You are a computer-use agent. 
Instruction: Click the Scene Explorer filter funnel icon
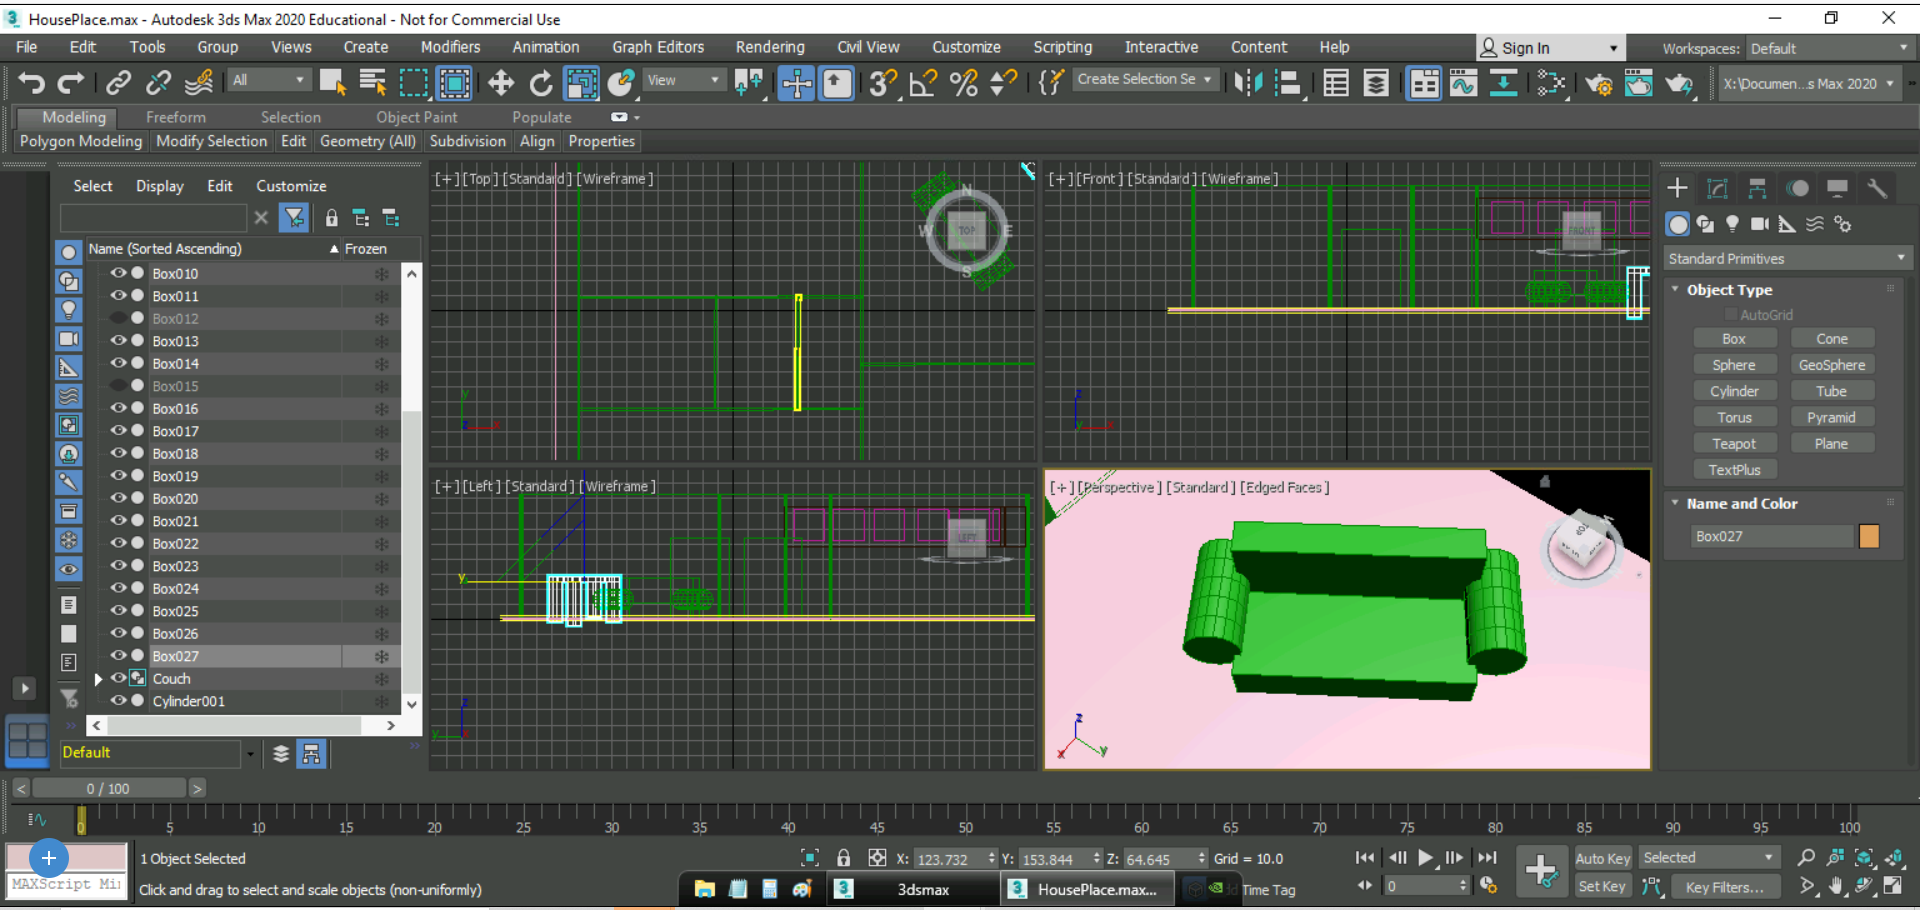coord(294,217)
